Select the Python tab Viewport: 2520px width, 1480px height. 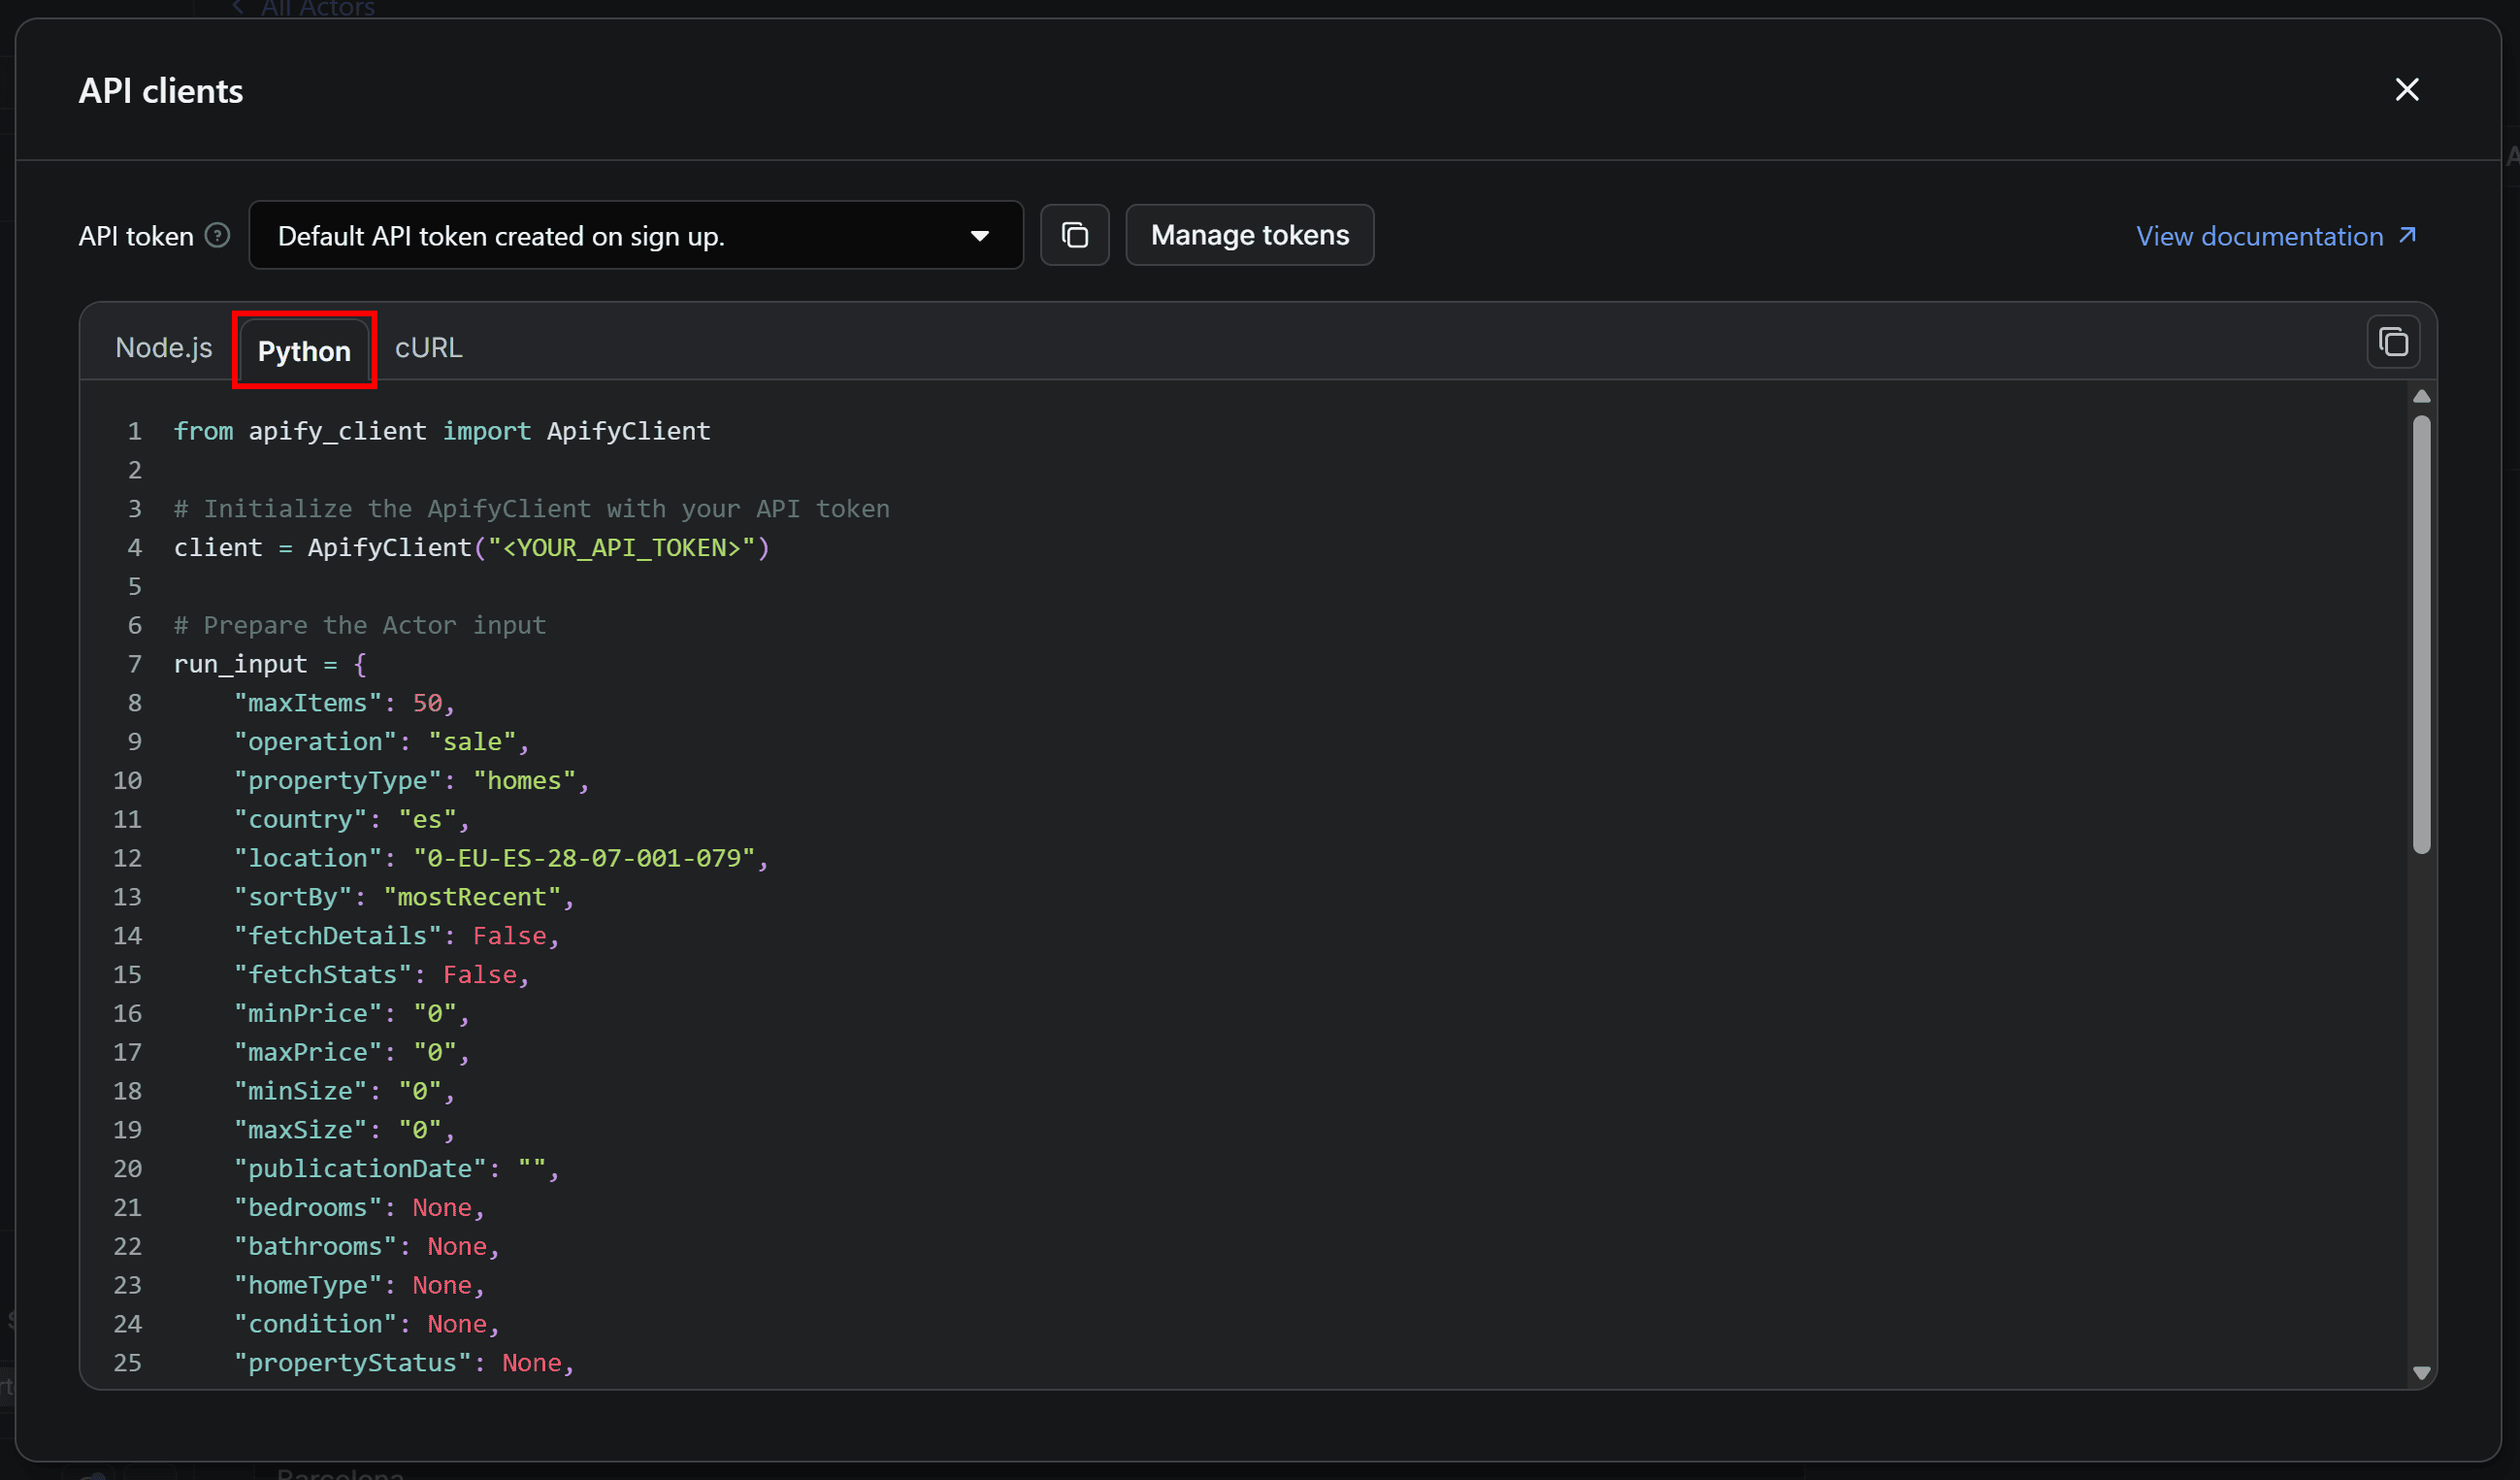(x=304, y=350)
